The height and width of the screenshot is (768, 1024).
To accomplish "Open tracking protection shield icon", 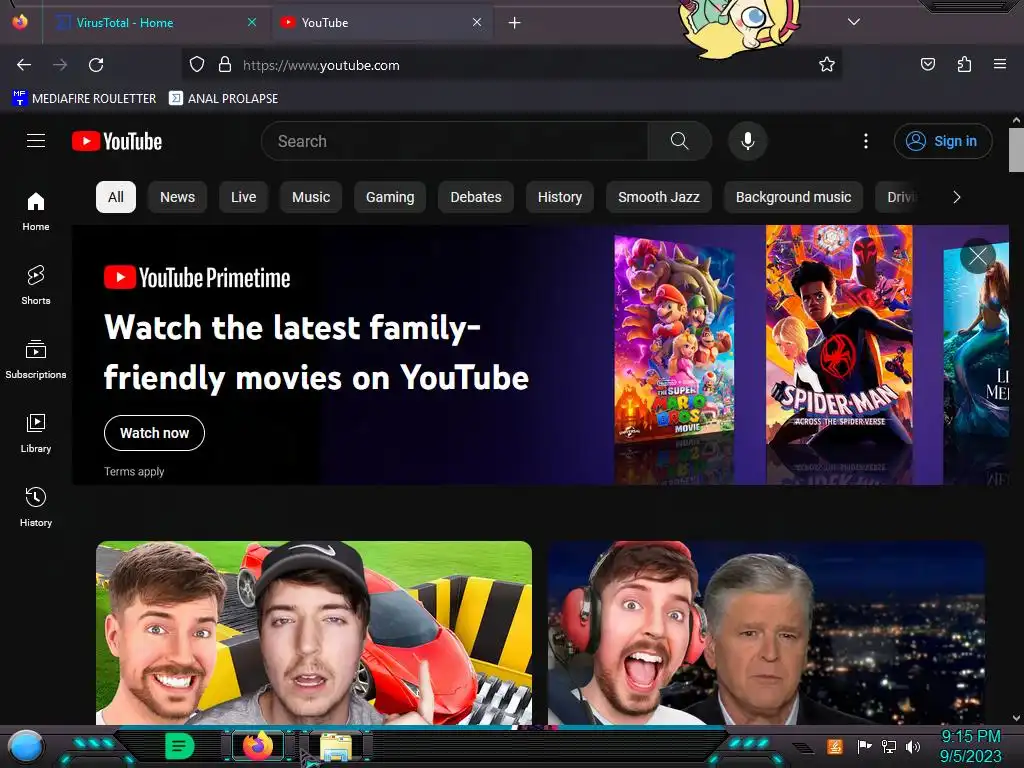I will [x=197, y=65].
